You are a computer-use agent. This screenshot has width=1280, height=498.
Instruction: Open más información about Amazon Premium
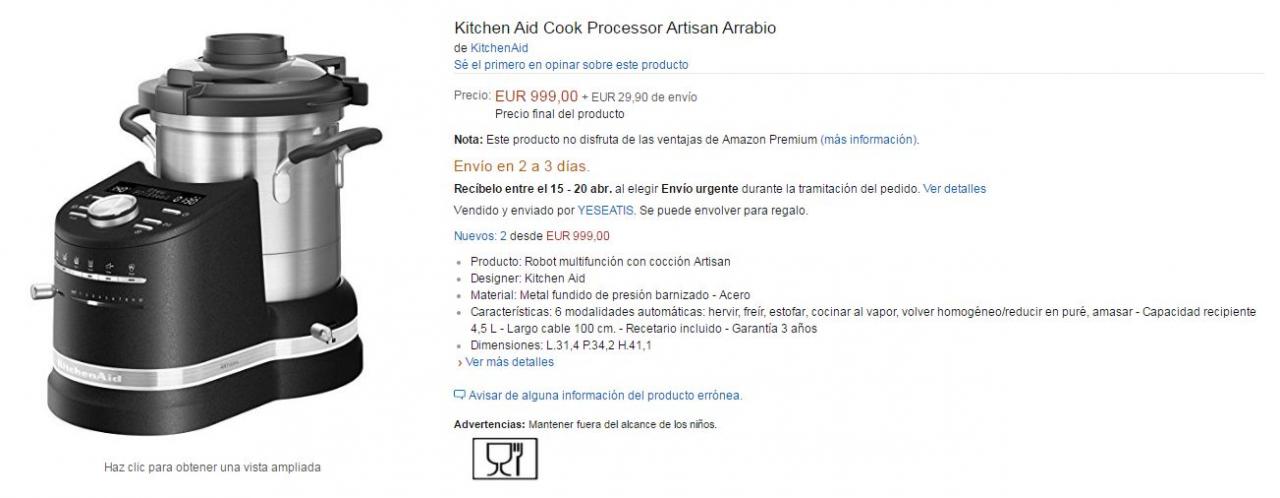tap(868, 139)
